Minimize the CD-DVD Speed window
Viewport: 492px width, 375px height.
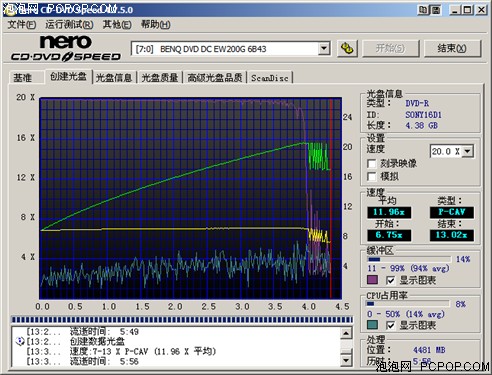[455, 10]
